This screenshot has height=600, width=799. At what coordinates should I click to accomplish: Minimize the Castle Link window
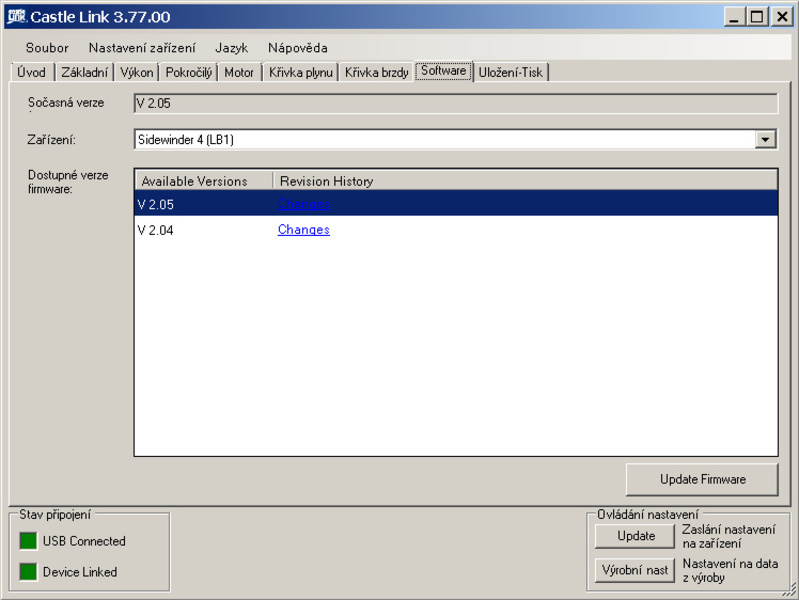pos(734,17)
